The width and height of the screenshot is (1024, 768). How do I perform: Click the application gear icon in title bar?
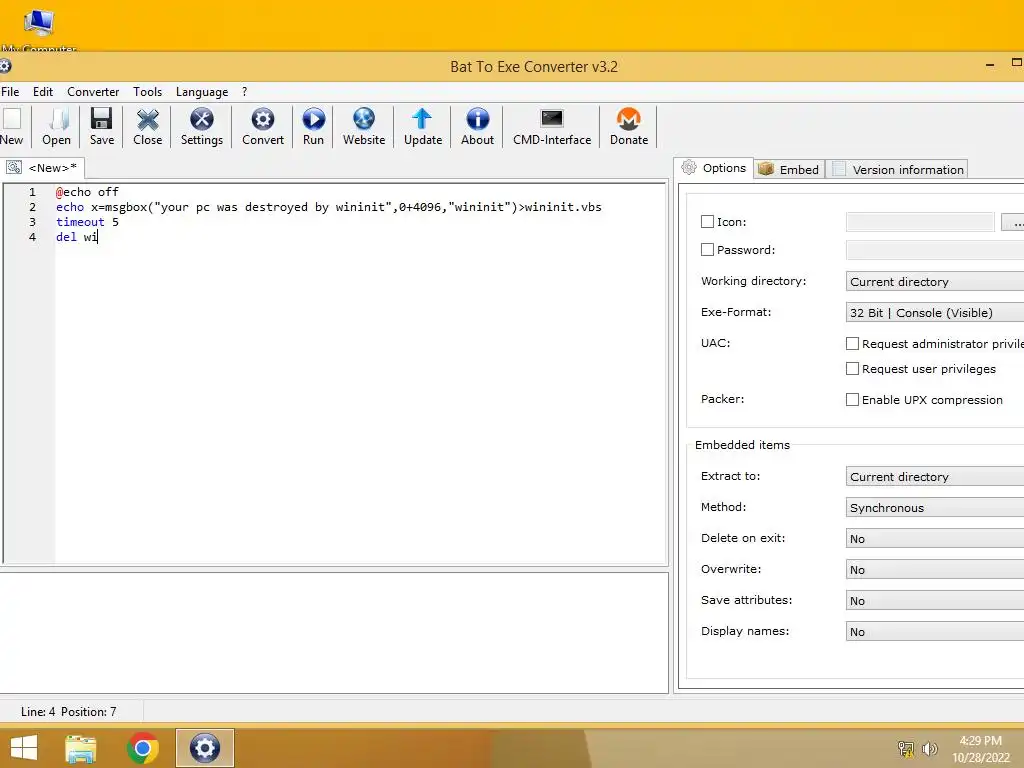pos(5,66)
